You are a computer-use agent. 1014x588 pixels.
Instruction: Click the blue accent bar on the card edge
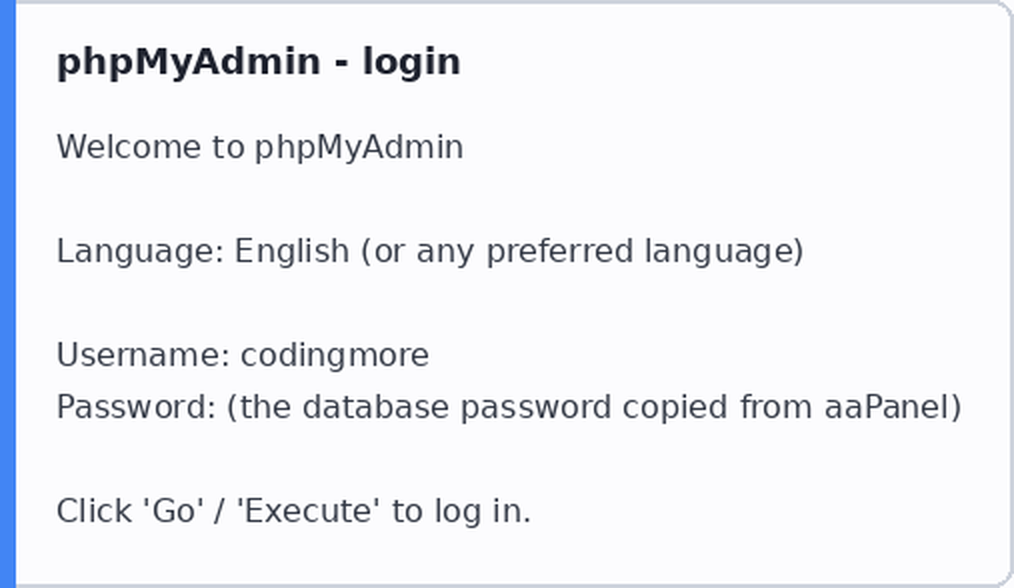(x=8, y=294)
